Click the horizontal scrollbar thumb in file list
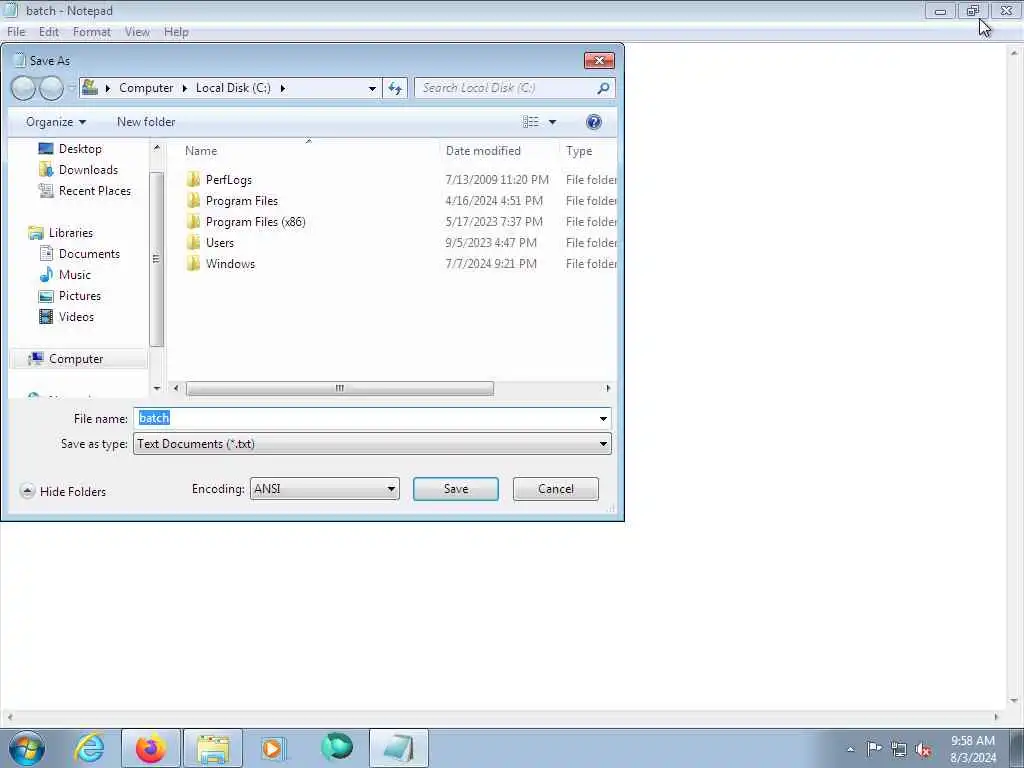This screenshot has height=768, width=1024. 340,389
